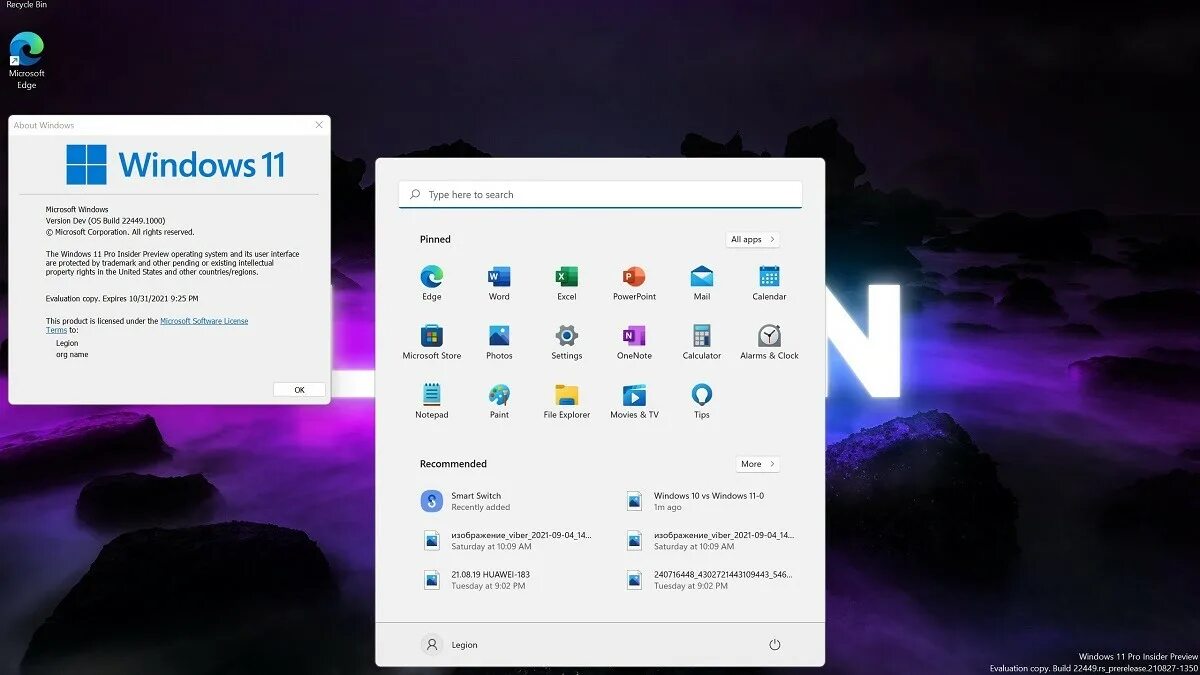This screenshot has height=675, width=1200.
Task: Open Legion user account menu
Action: (x=449, y=645)
